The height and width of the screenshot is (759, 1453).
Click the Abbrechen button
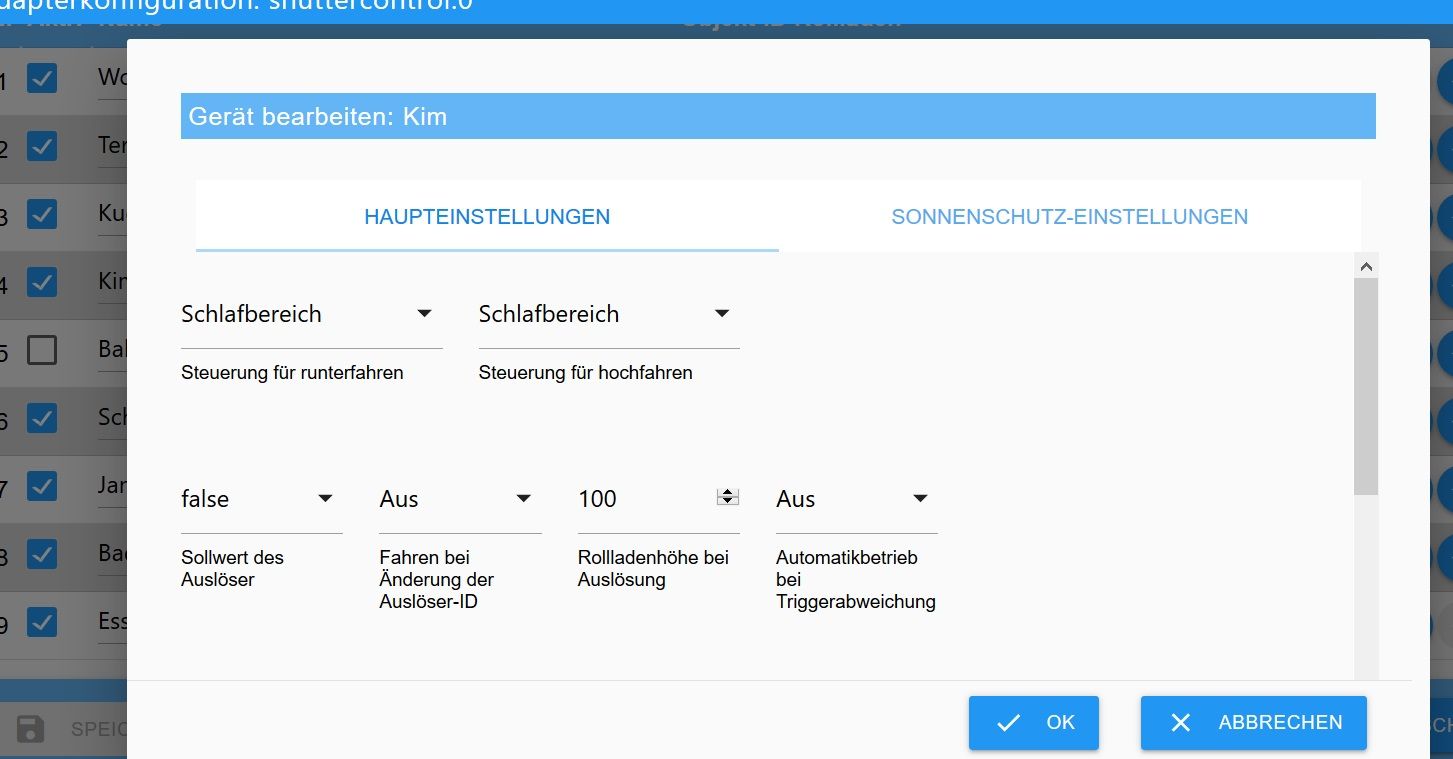1254,722
